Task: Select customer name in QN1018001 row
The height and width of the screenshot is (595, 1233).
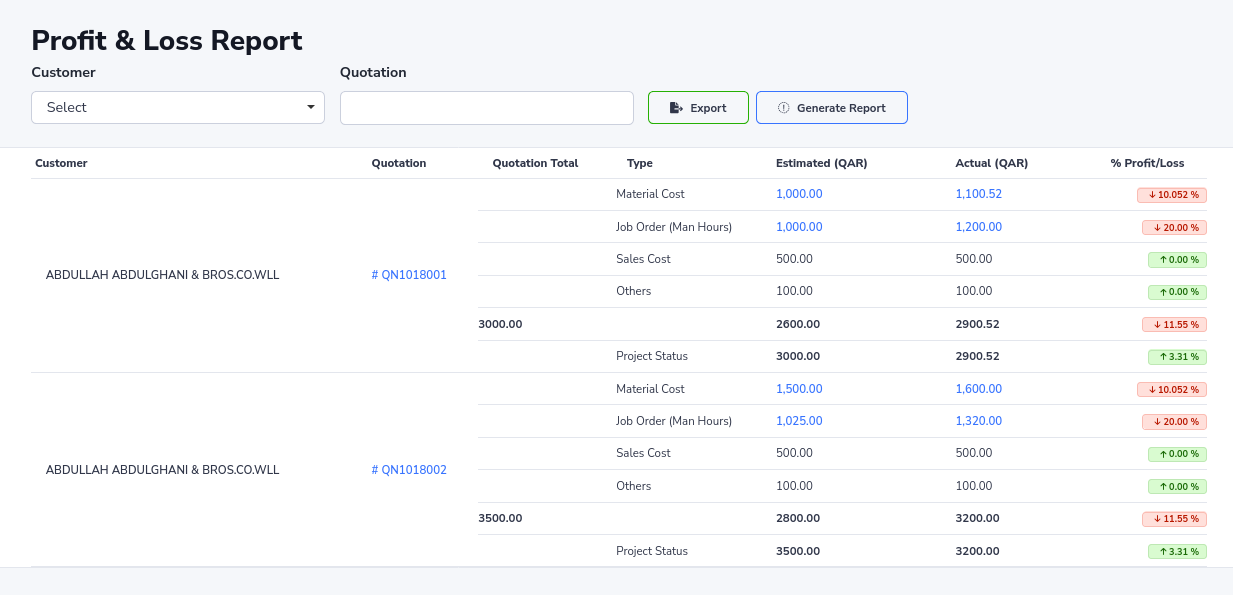Action: click(162, 275)
